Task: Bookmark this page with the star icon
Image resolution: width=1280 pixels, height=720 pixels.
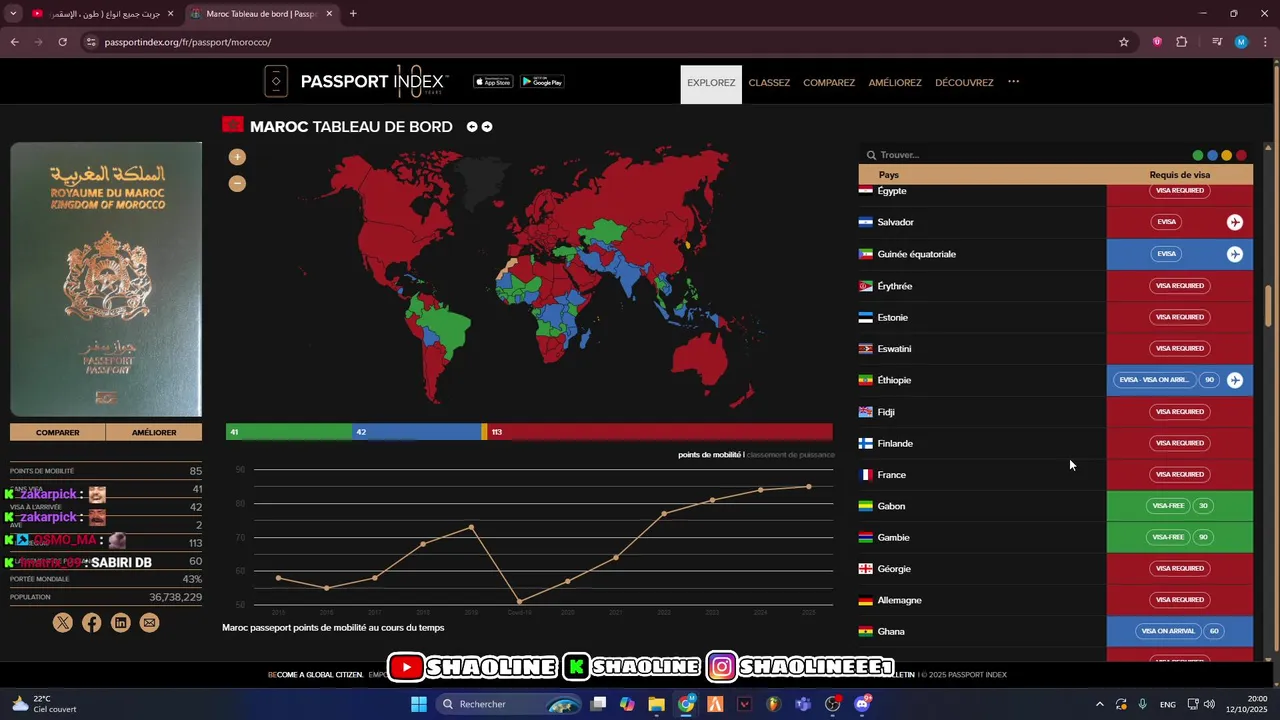Action: [x=1124, y=42]
